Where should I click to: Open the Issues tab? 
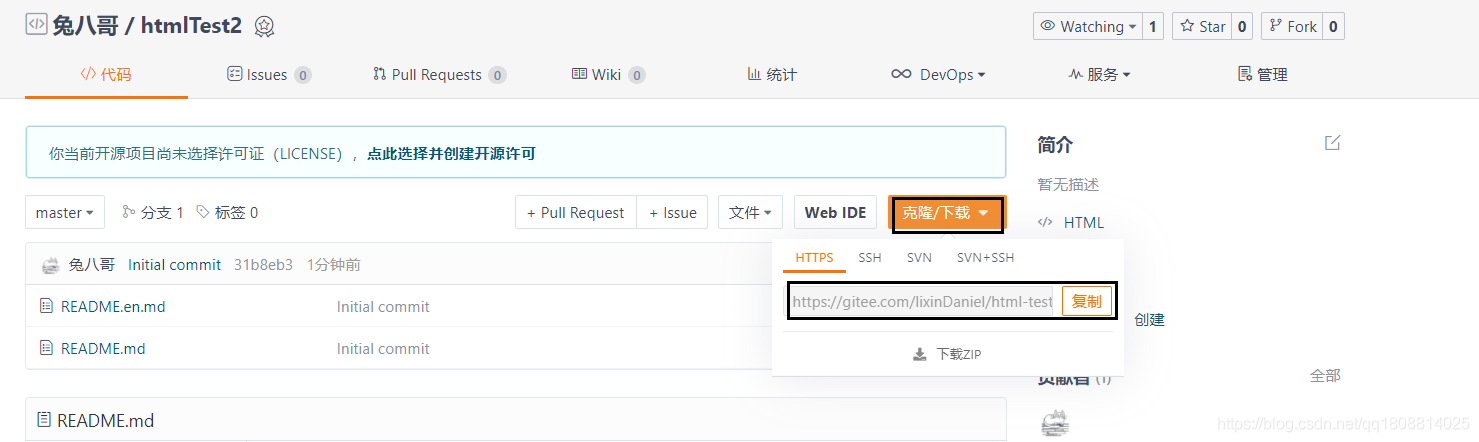pyautogui.click(x=269, y=74)
